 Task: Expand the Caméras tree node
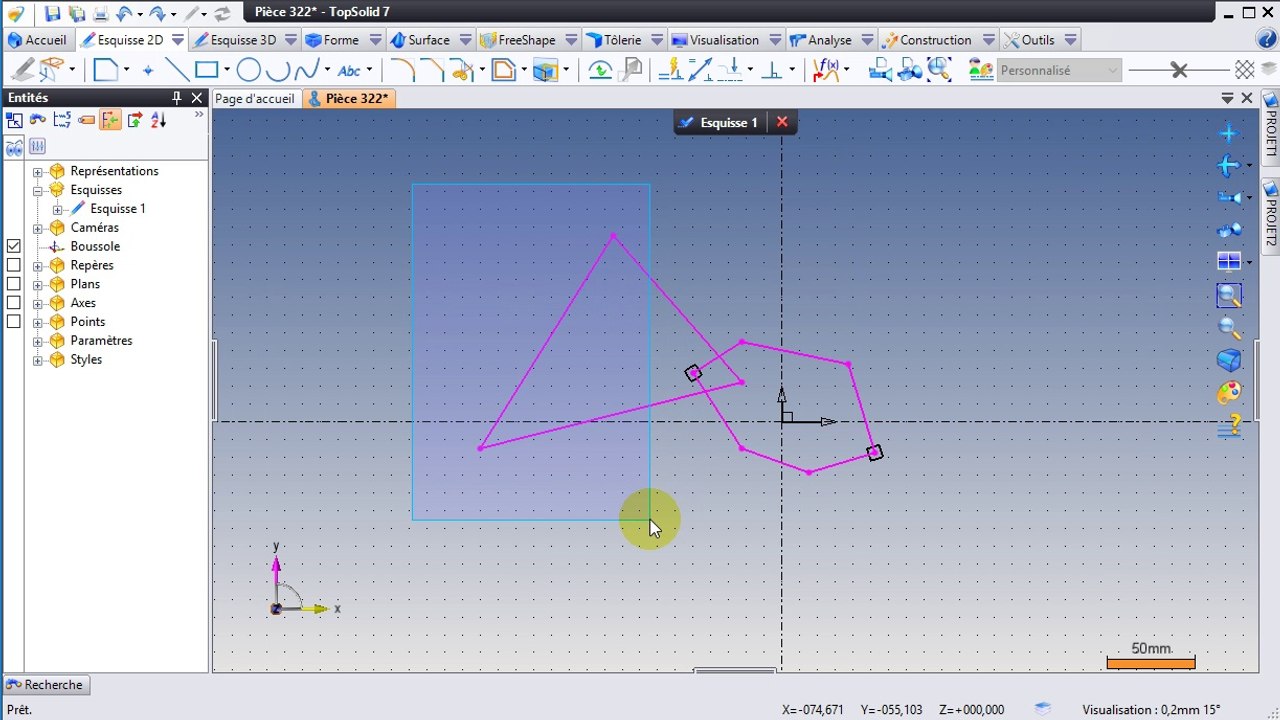point(38,228)
